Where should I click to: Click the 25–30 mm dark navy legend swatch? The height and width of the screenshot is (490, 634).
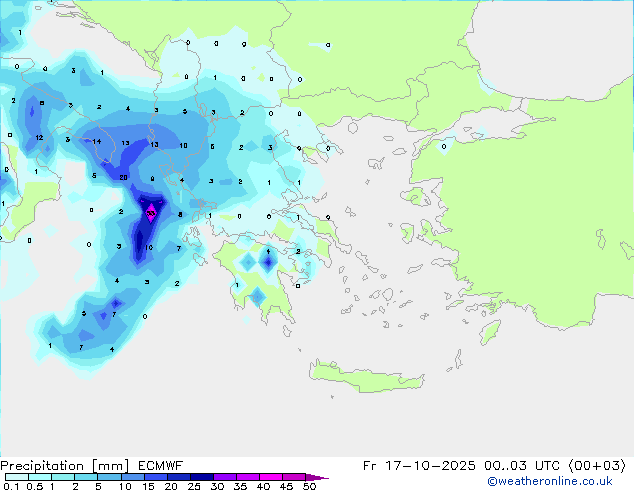(x=201, y=477)
